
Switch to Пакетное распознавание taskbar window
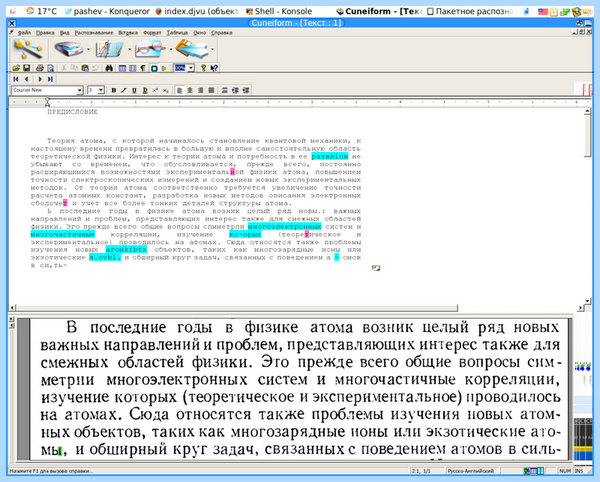pyautogui.click(x=470, y=11)
